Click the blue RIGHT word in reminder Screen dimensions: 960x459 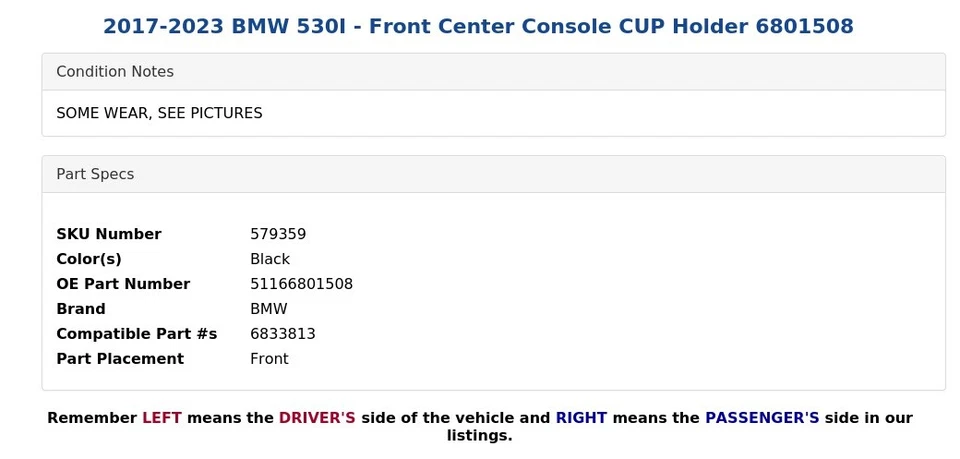pos(582,418)
